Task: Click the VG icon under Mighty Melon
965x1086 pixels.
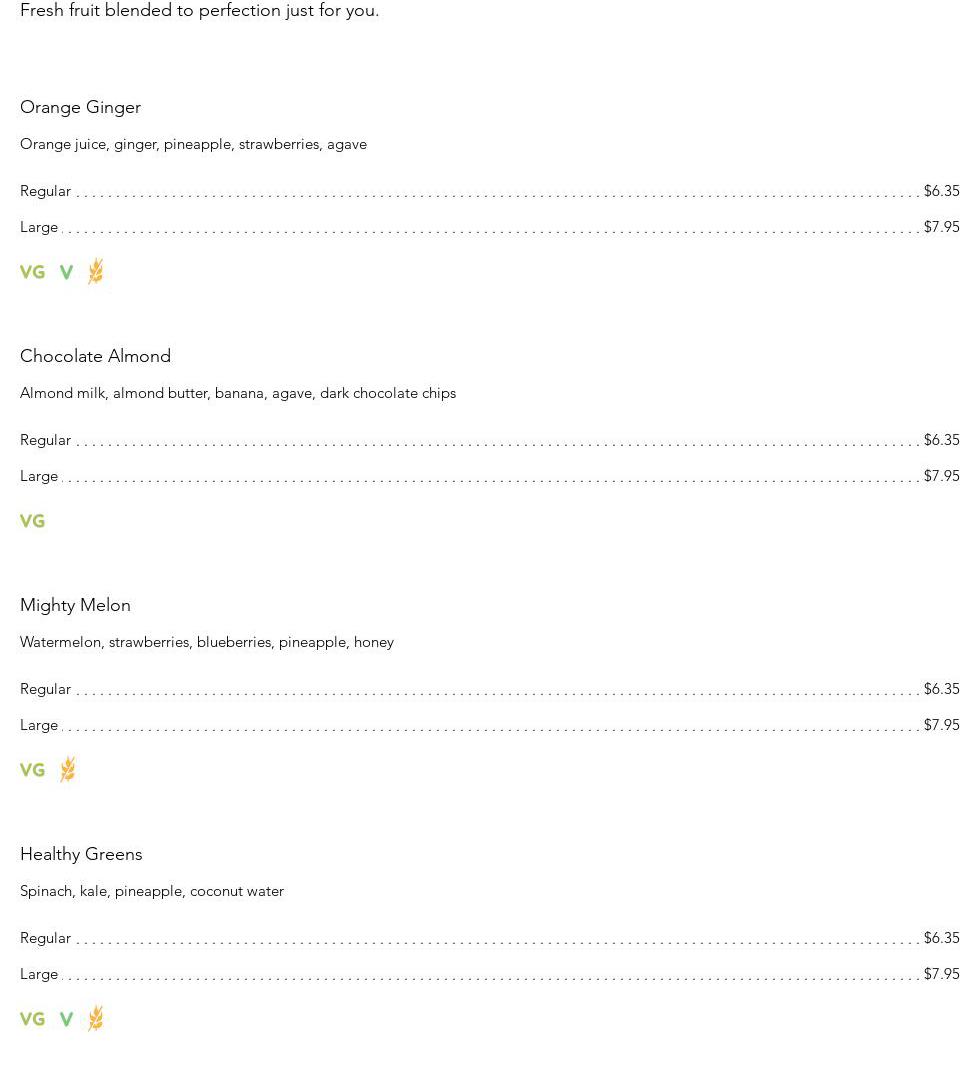Action: point(32,770)
